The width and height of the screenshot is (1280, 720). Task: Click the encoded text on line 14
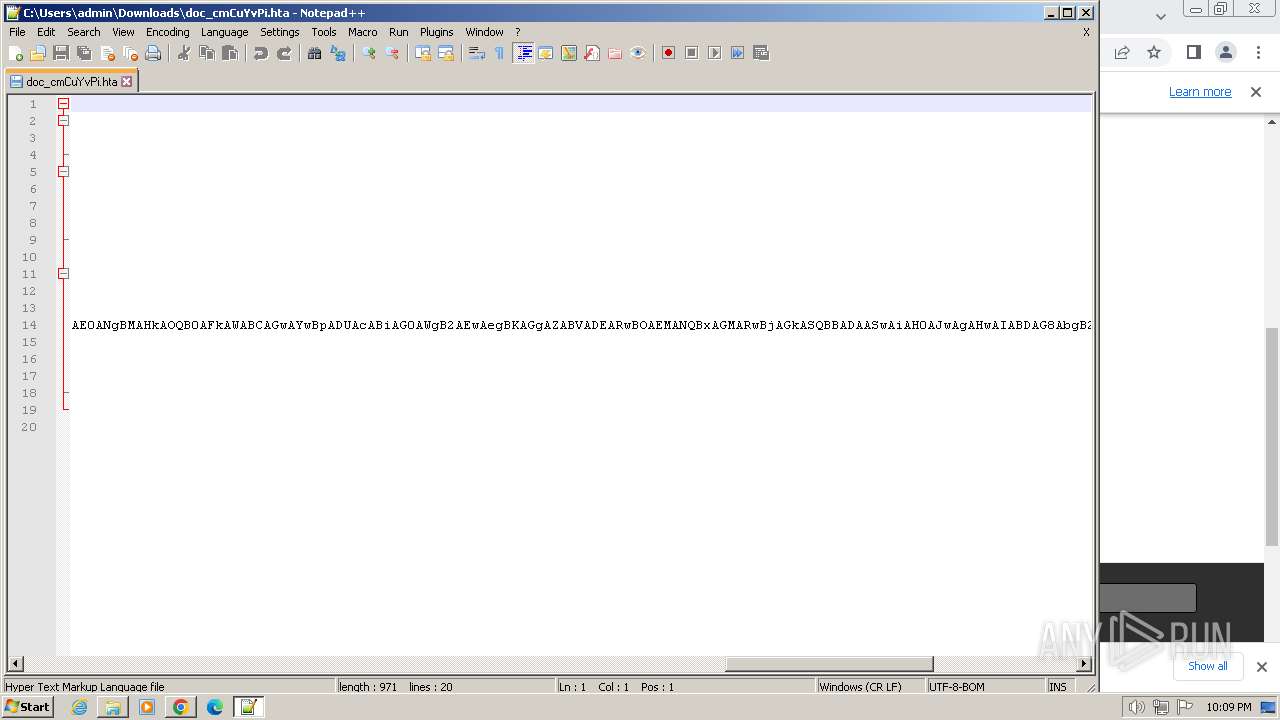click(x=581, y=325)
